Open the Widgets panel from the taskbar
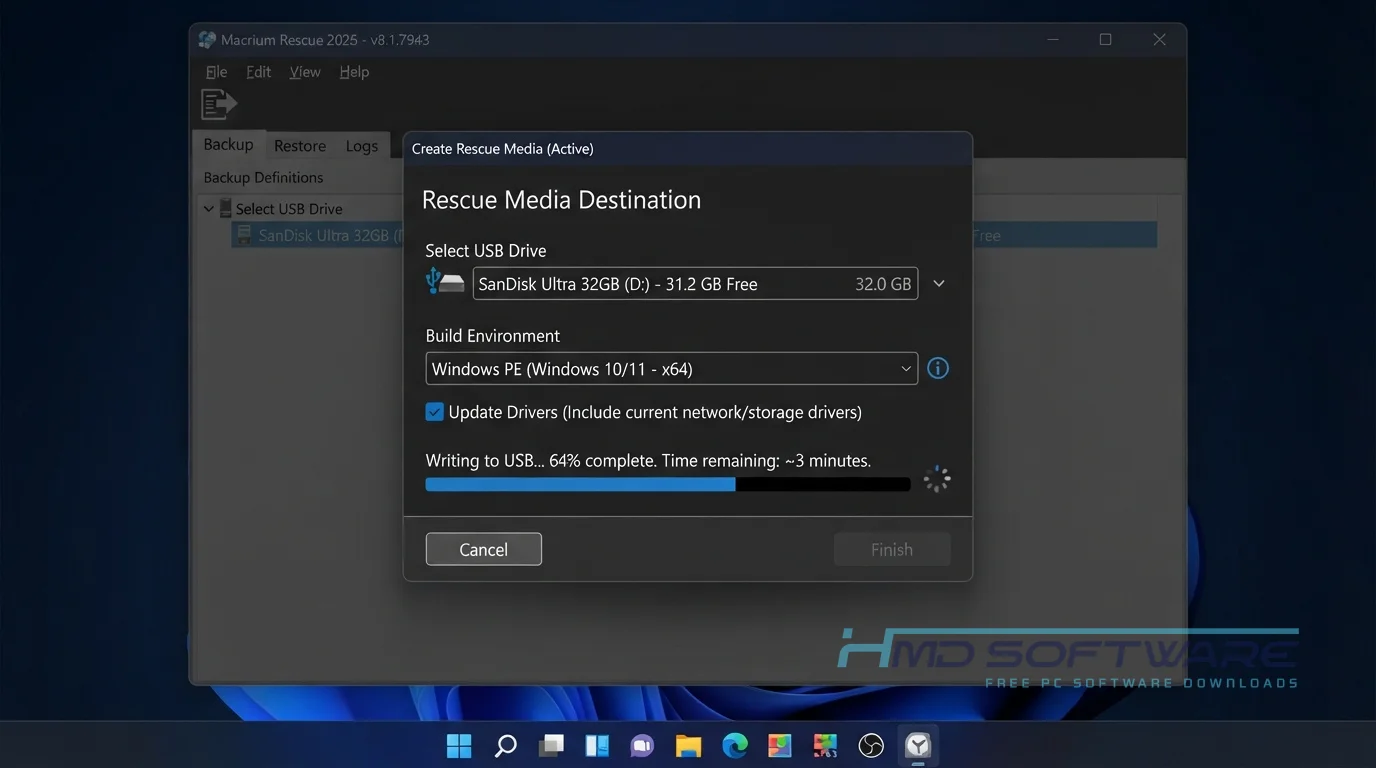Viewport: 1376px width, 768px height. click(x=597, y=745)
